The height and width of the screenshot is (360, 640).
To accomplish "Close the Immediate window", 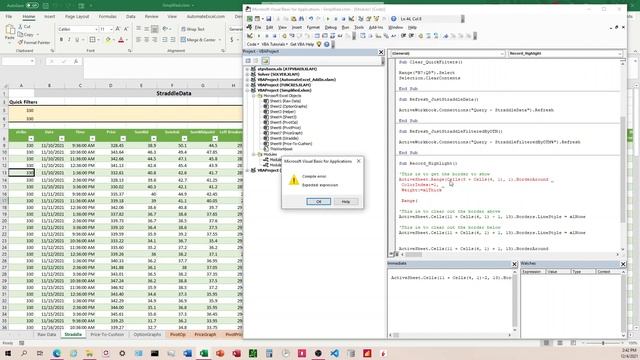I will pyautogui.click(x=514, y=264).
